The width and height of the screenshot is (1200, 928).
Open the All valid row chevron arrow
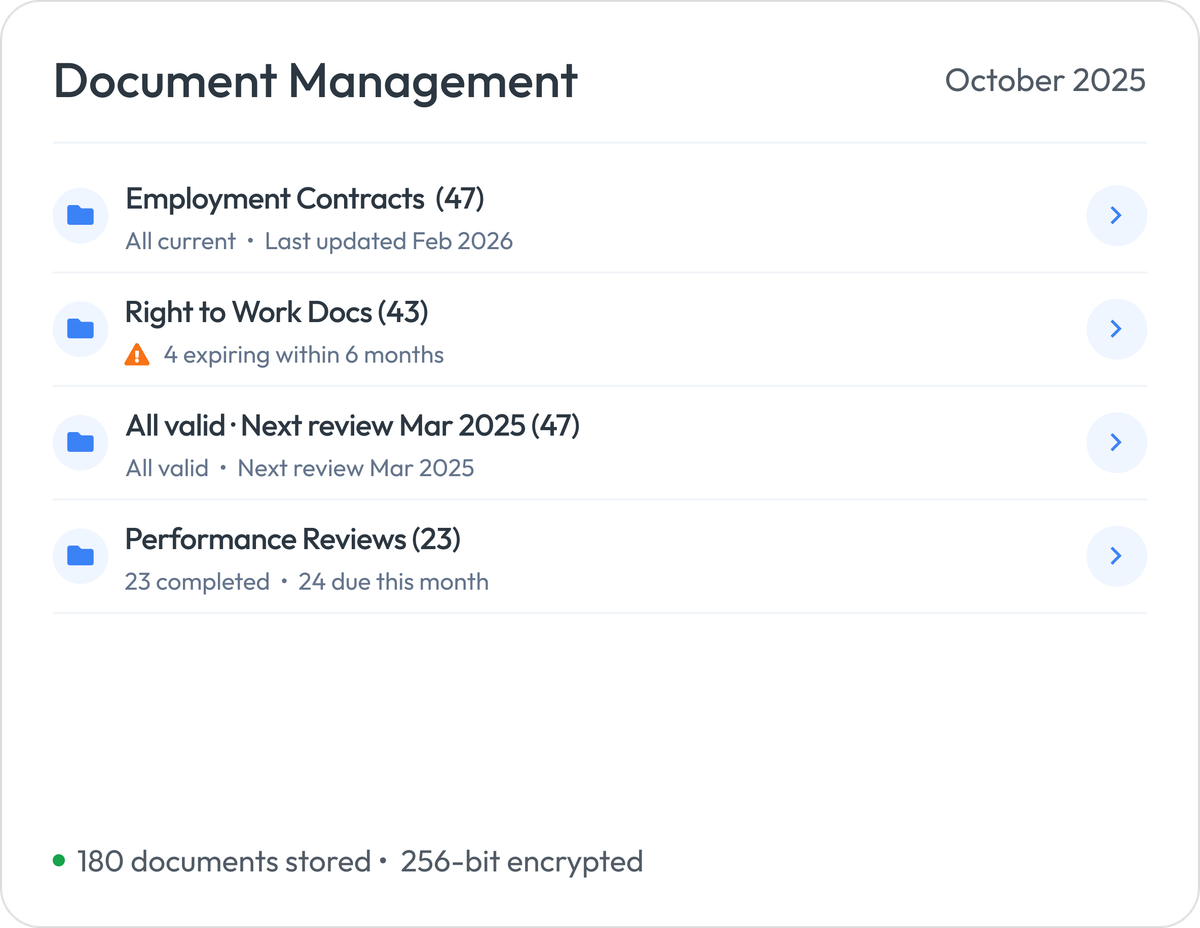pyautogui.click(x=1117, y=442)
